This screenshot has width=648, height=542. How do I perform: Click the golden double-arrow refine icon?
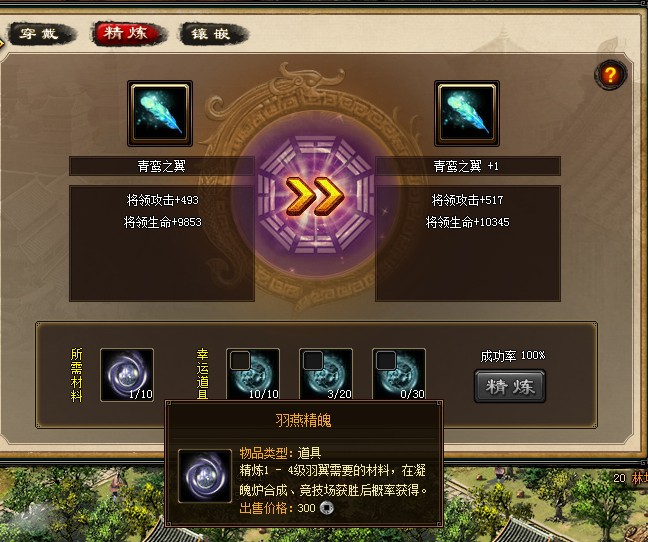coord(315,196)
